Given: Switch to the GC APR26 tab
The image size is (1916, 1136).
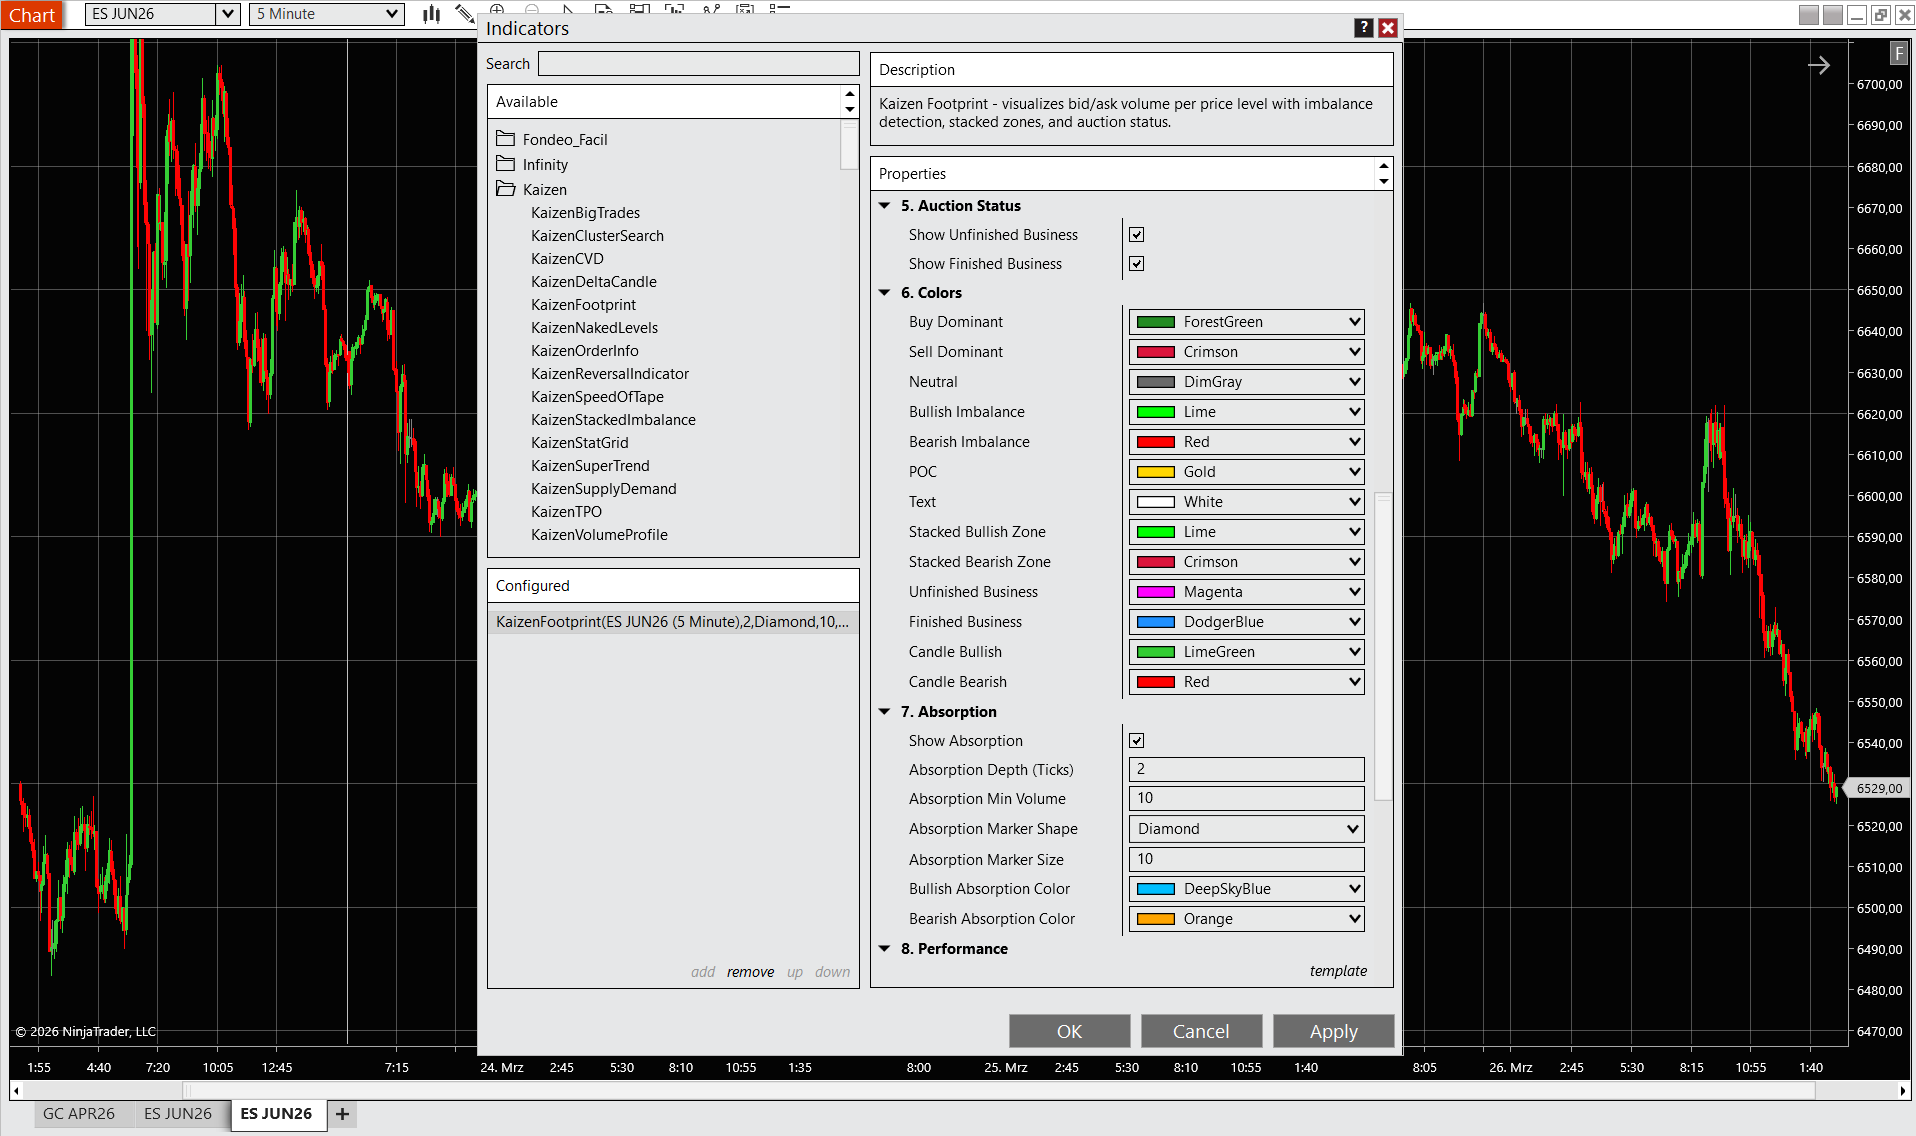Looking at the screenshot, I should (x=79, y=1114).
